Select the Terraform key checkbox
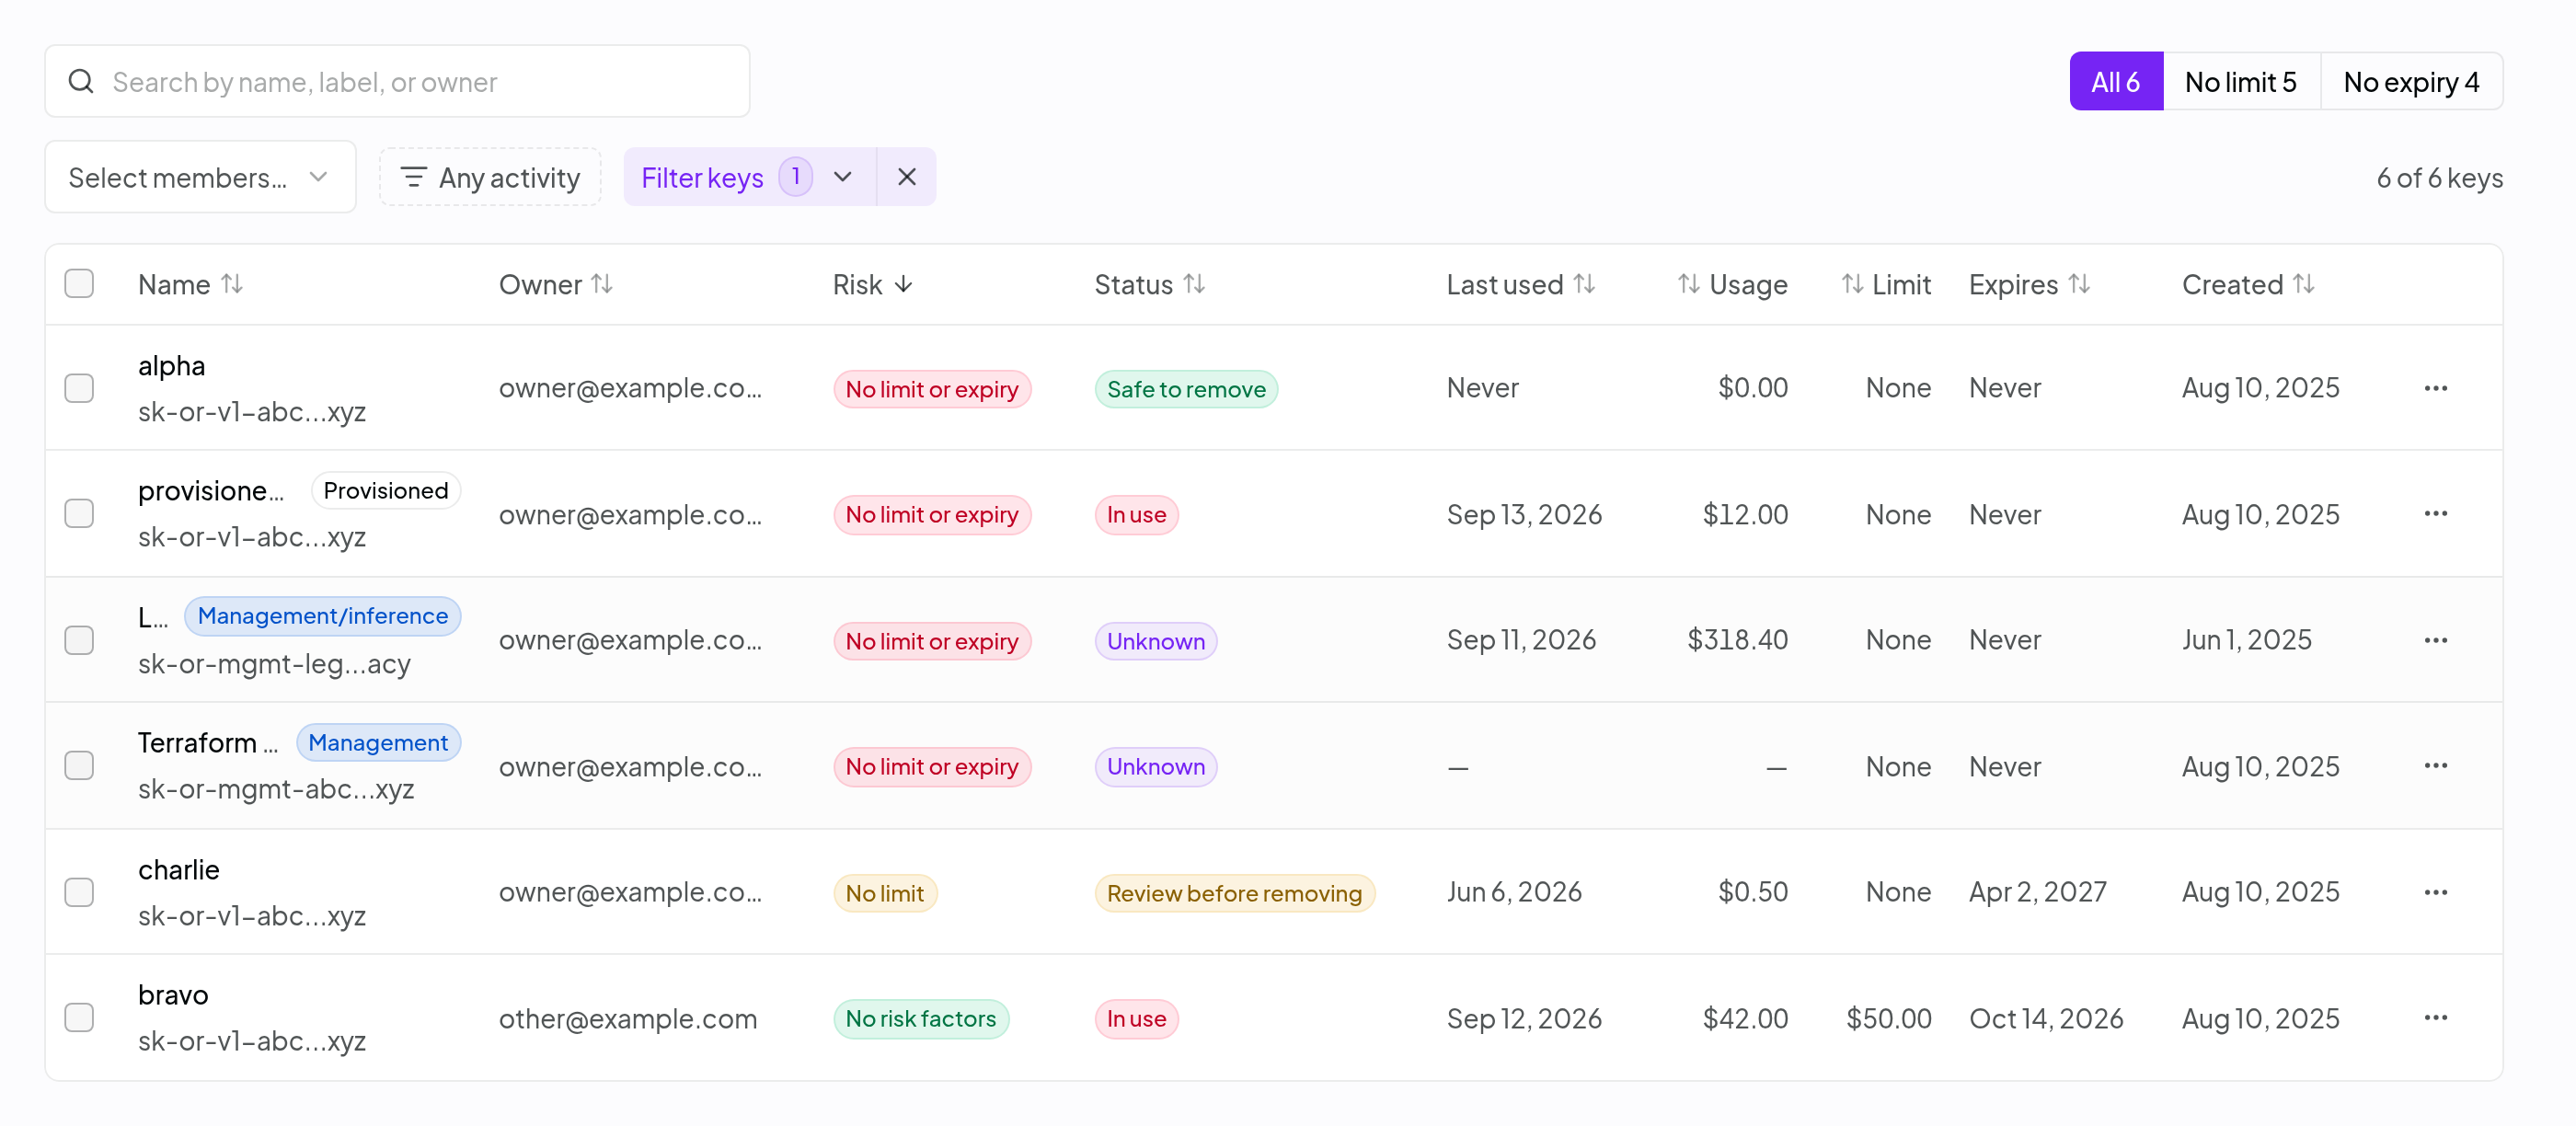The image size is (2576, 1126). click(x=79, y=766)
